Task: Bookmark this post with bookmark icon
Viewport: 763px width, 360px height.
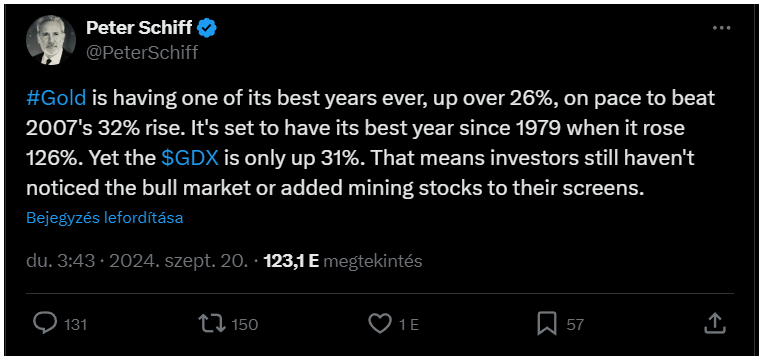Action: [x=547, y=324]
